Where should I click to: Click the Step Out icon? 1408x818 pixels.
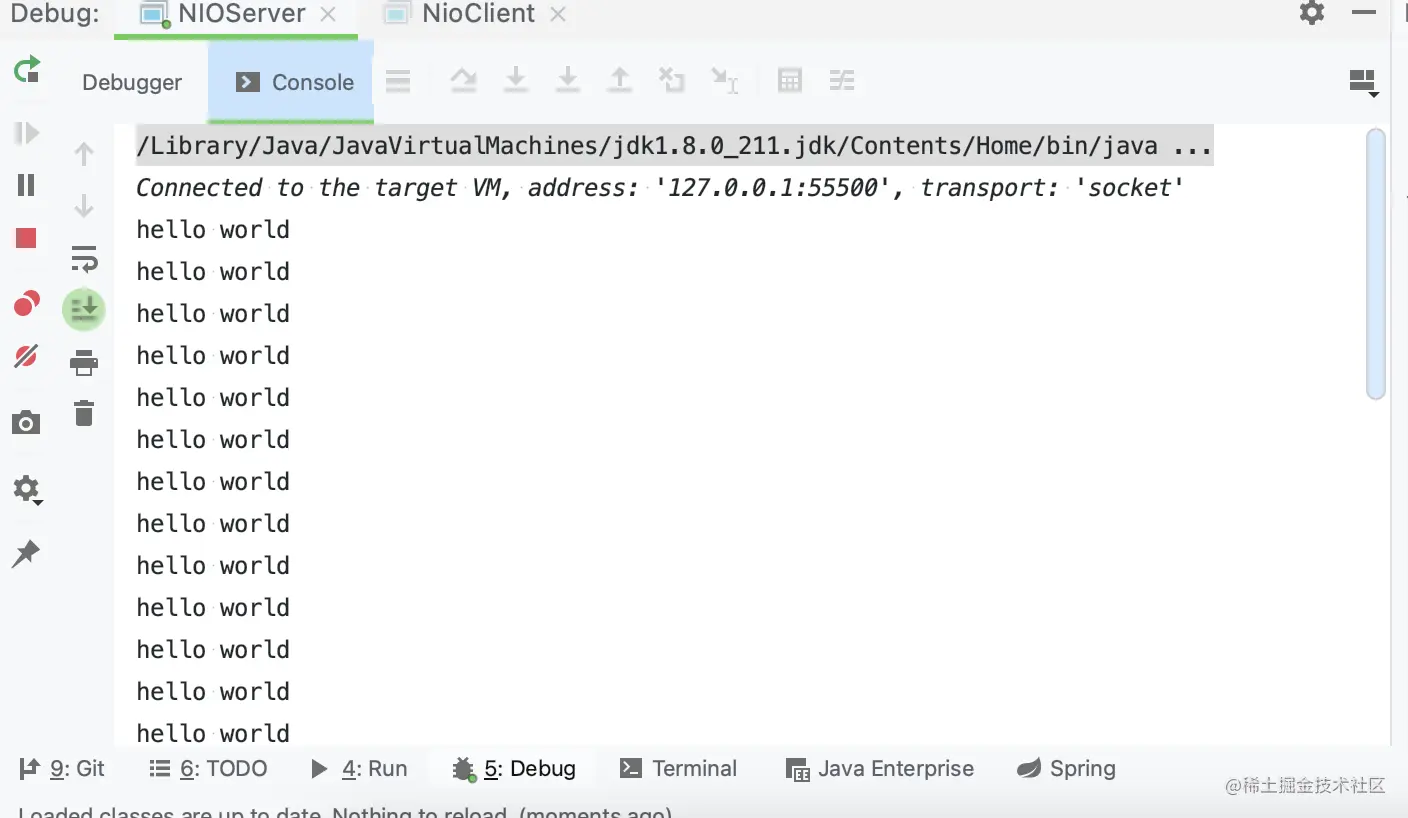click(x=620, y=80)
